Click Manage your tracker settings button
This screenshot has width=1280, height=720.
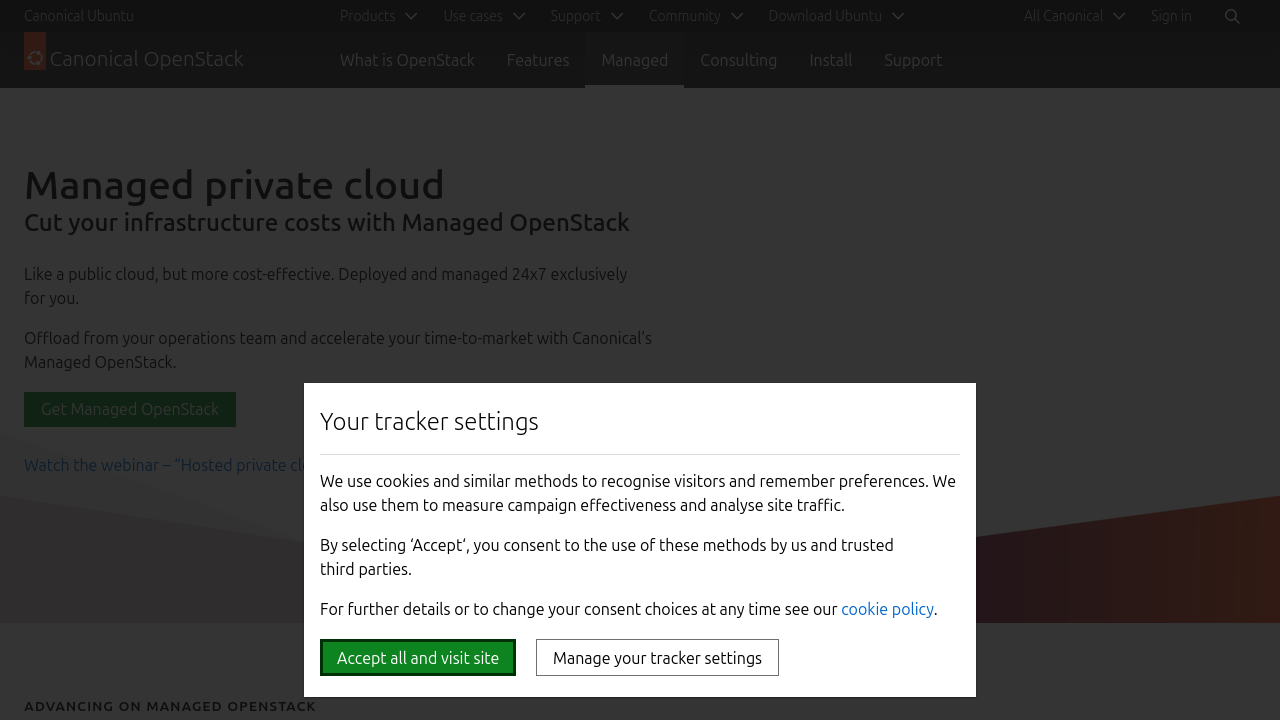(x=657, y=658)
